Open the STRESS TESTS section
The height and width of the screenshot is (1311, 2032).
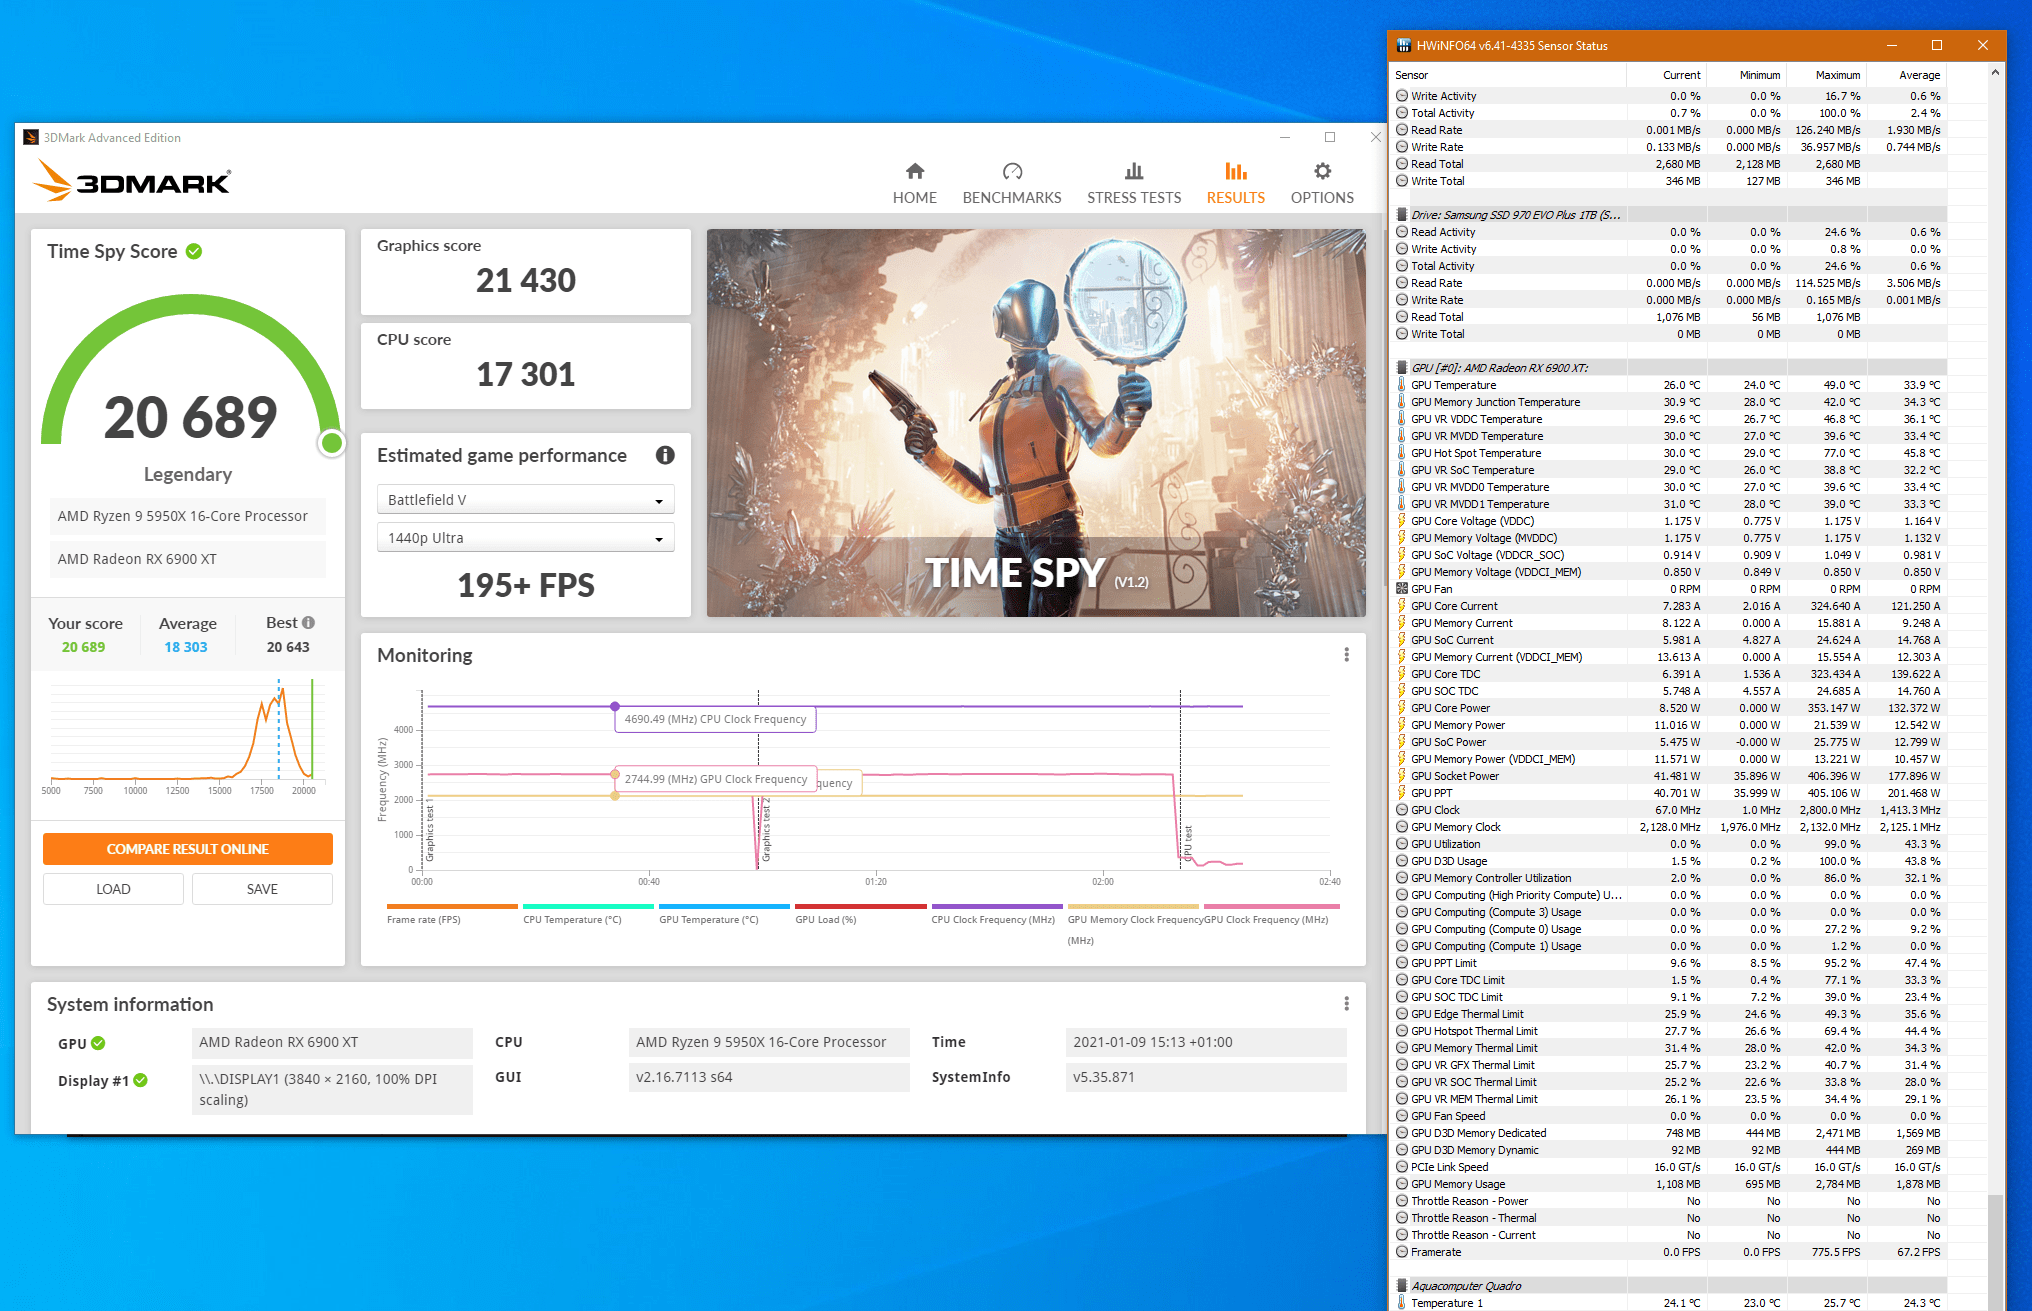(1134, 183)
